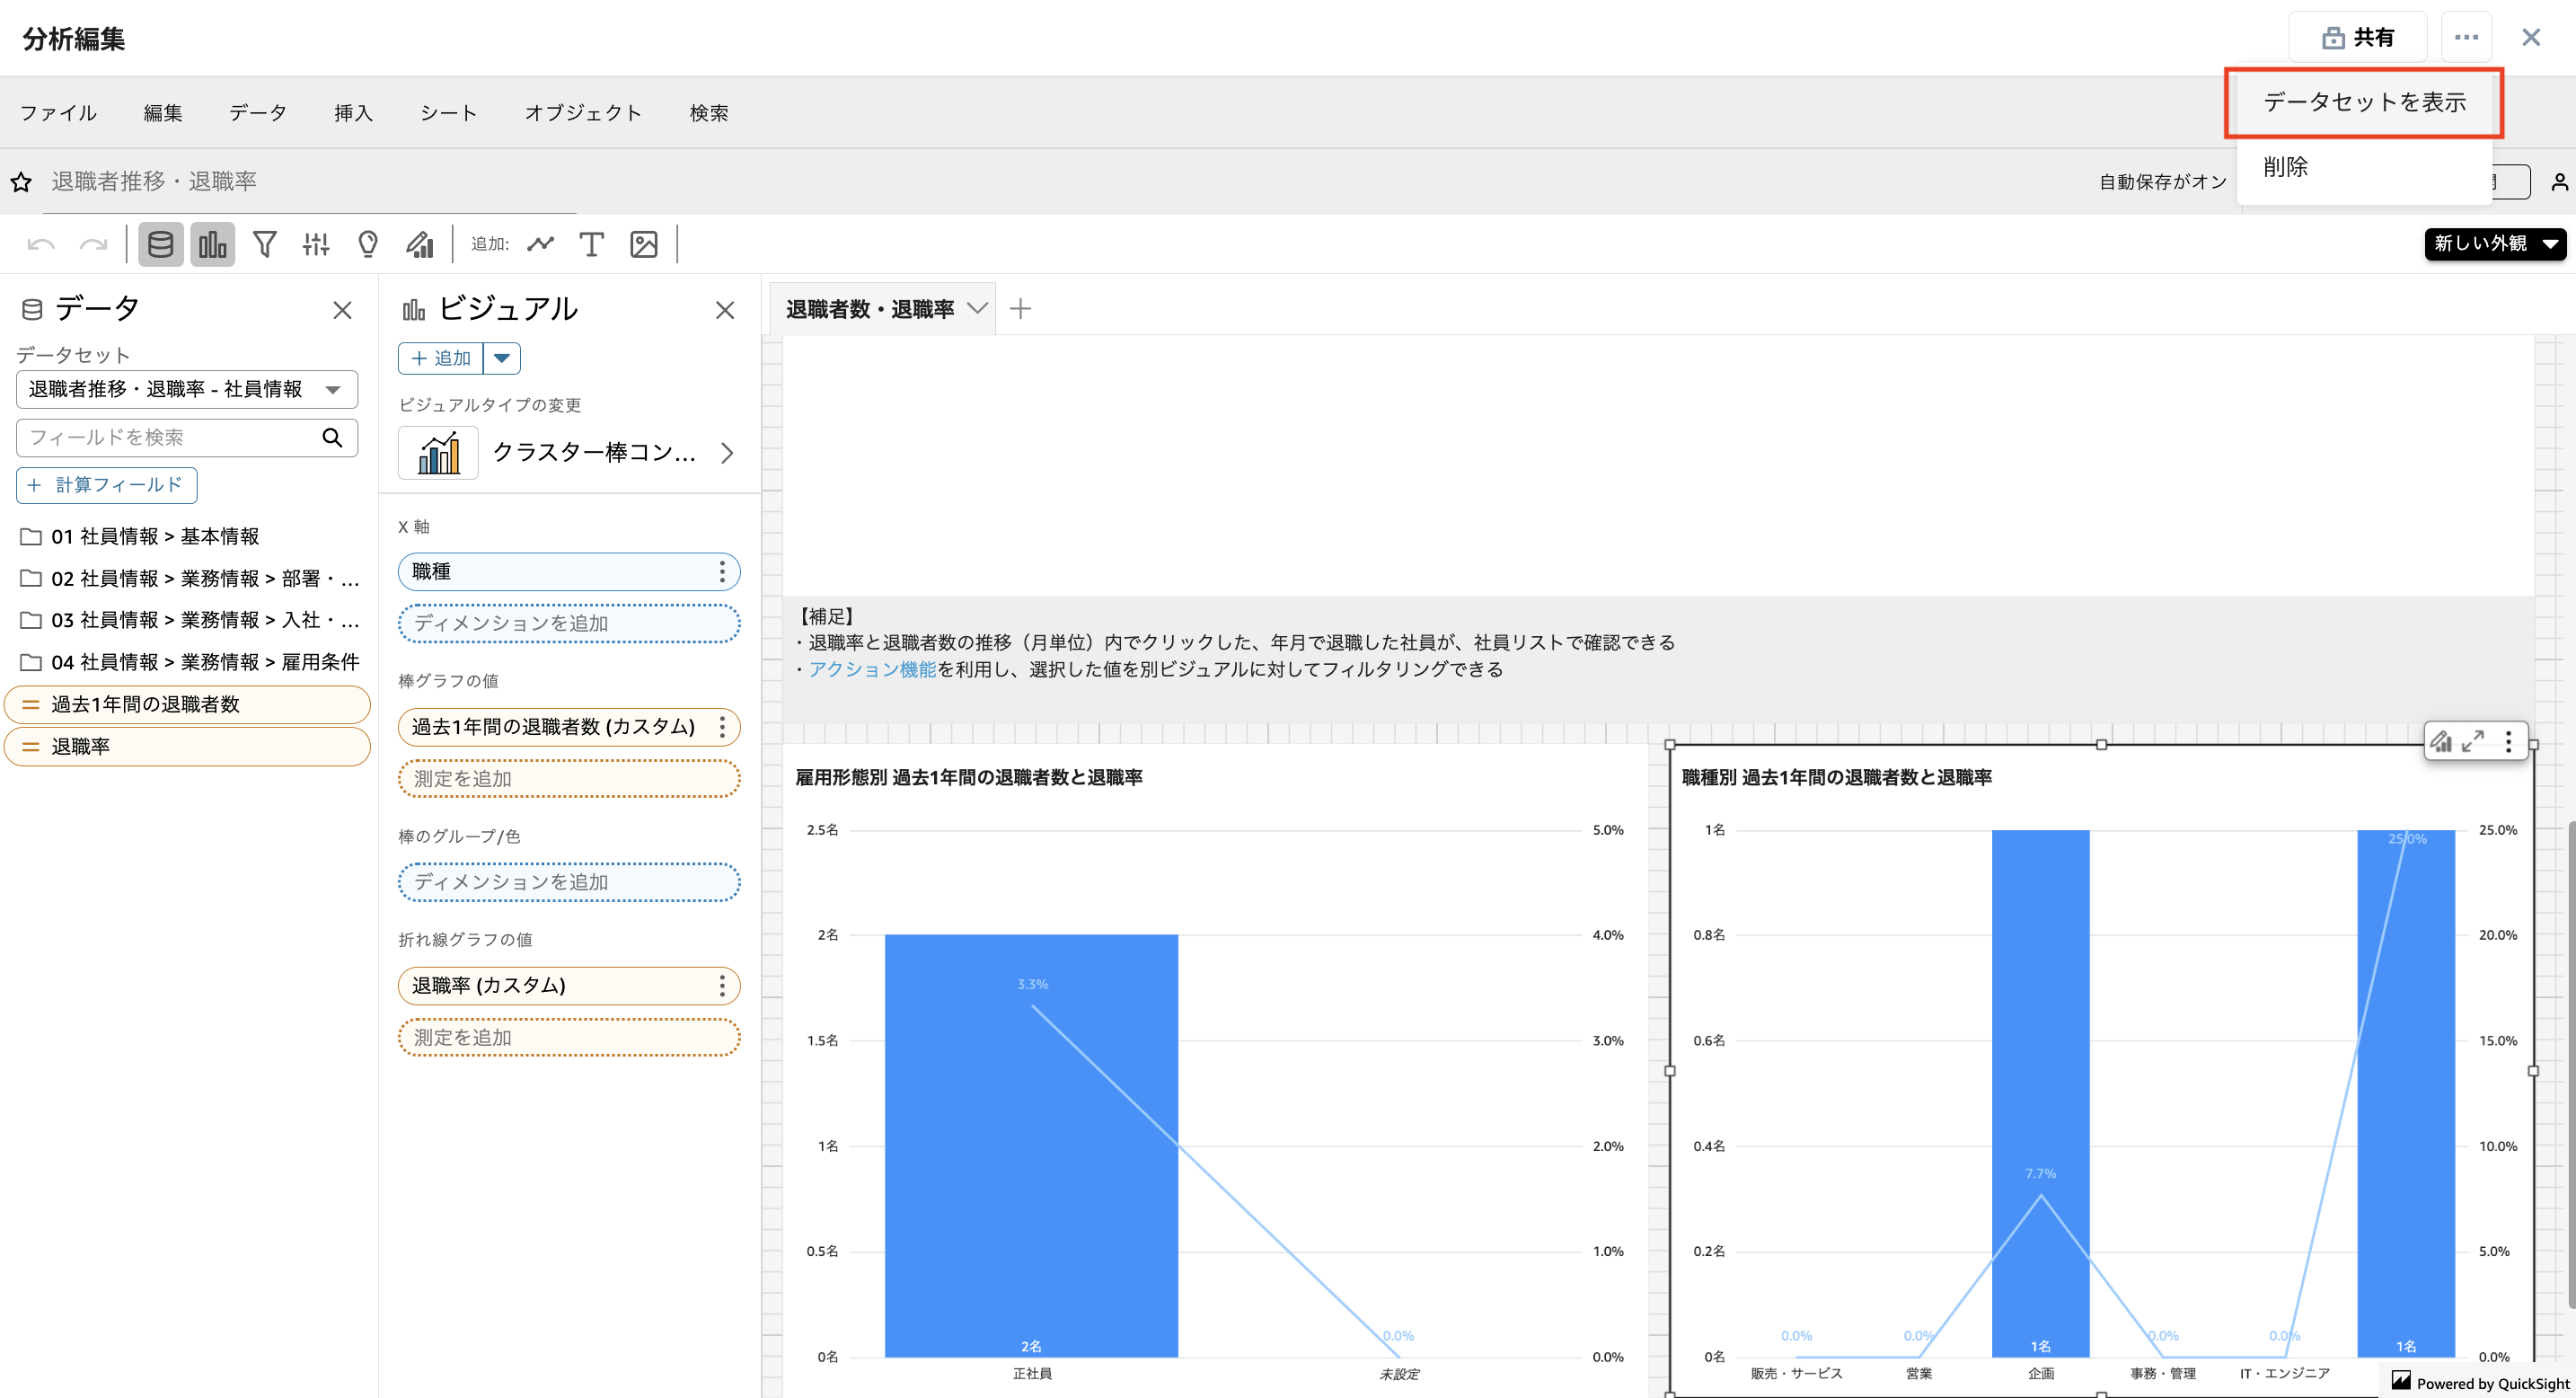Open the シート menu
The height and width of the screenshot is (1398, 2576).
[448, 113]
